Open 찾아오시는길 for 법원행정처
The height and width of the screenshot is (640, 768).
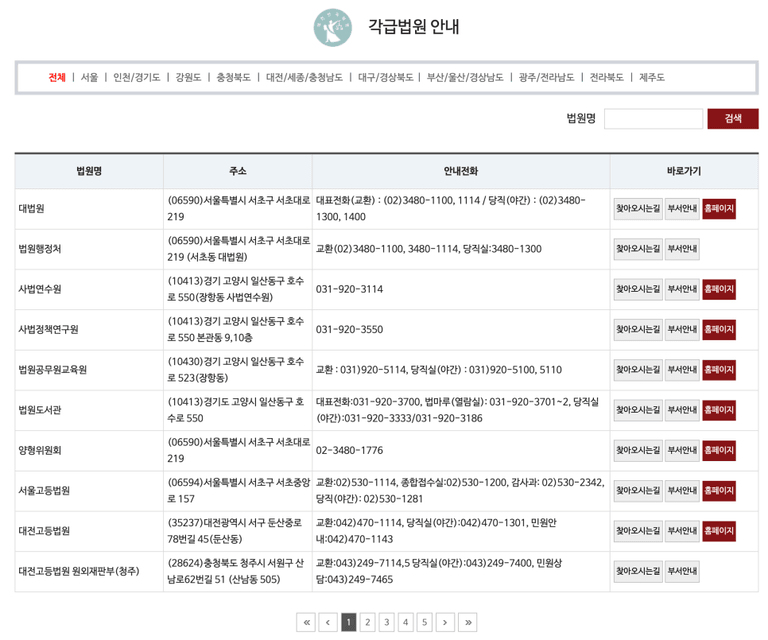637,249
